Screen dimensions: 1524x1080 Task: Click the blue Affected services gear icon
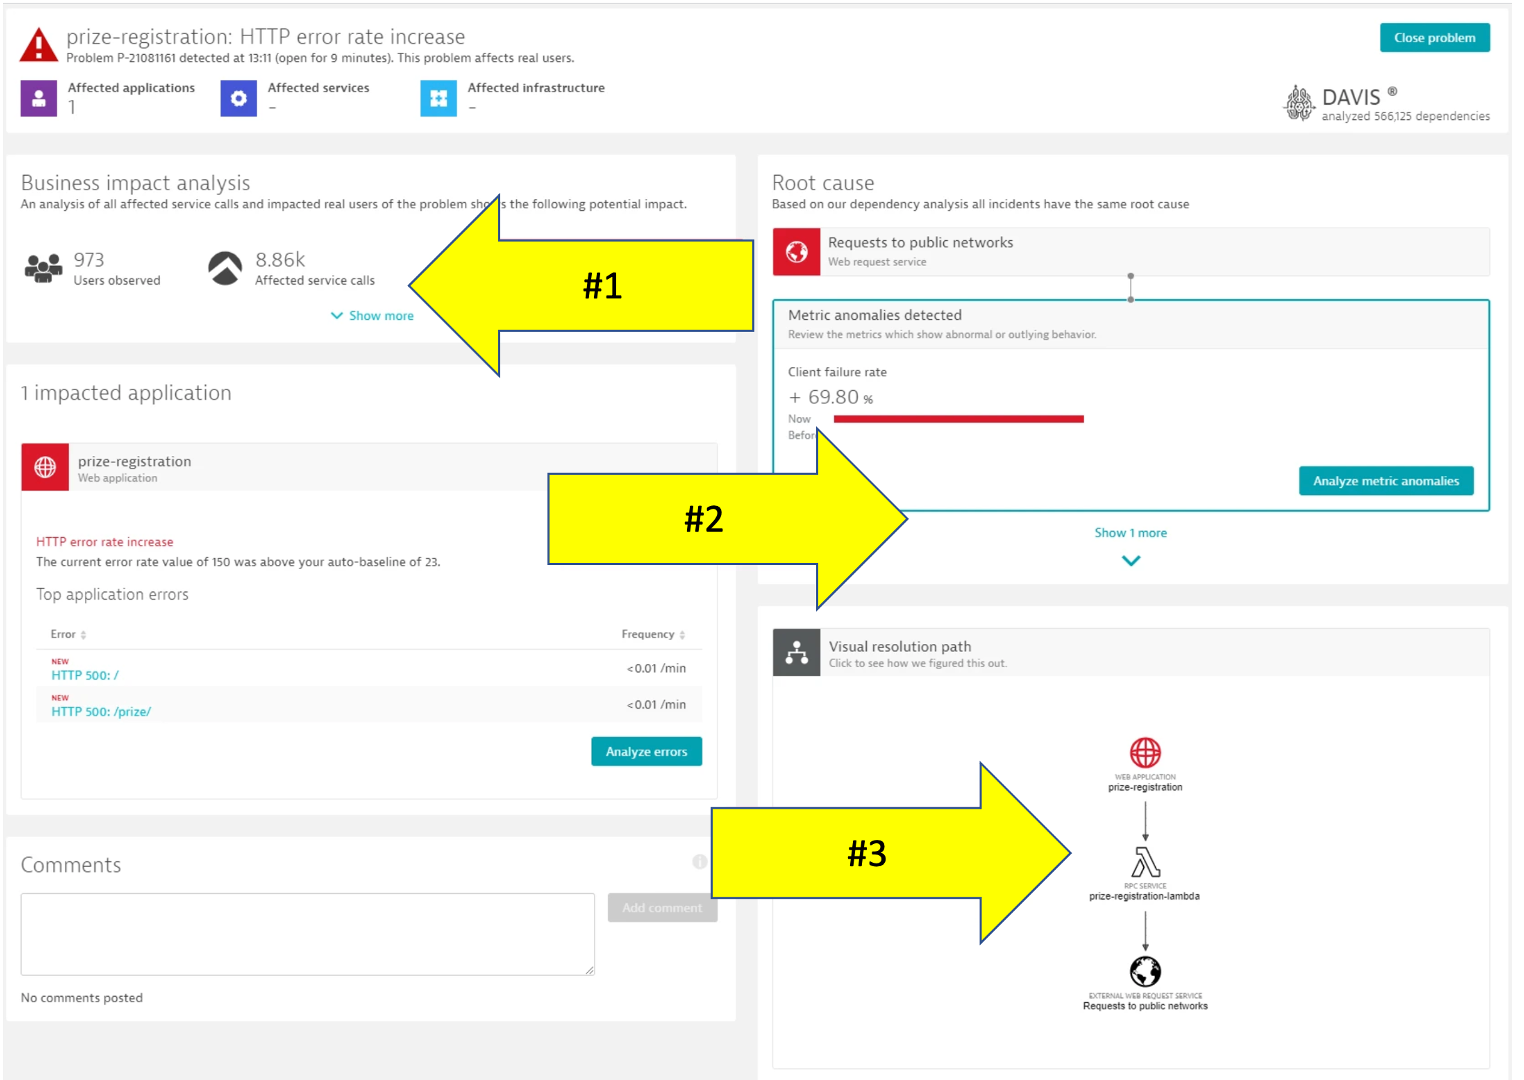[239, 98]
